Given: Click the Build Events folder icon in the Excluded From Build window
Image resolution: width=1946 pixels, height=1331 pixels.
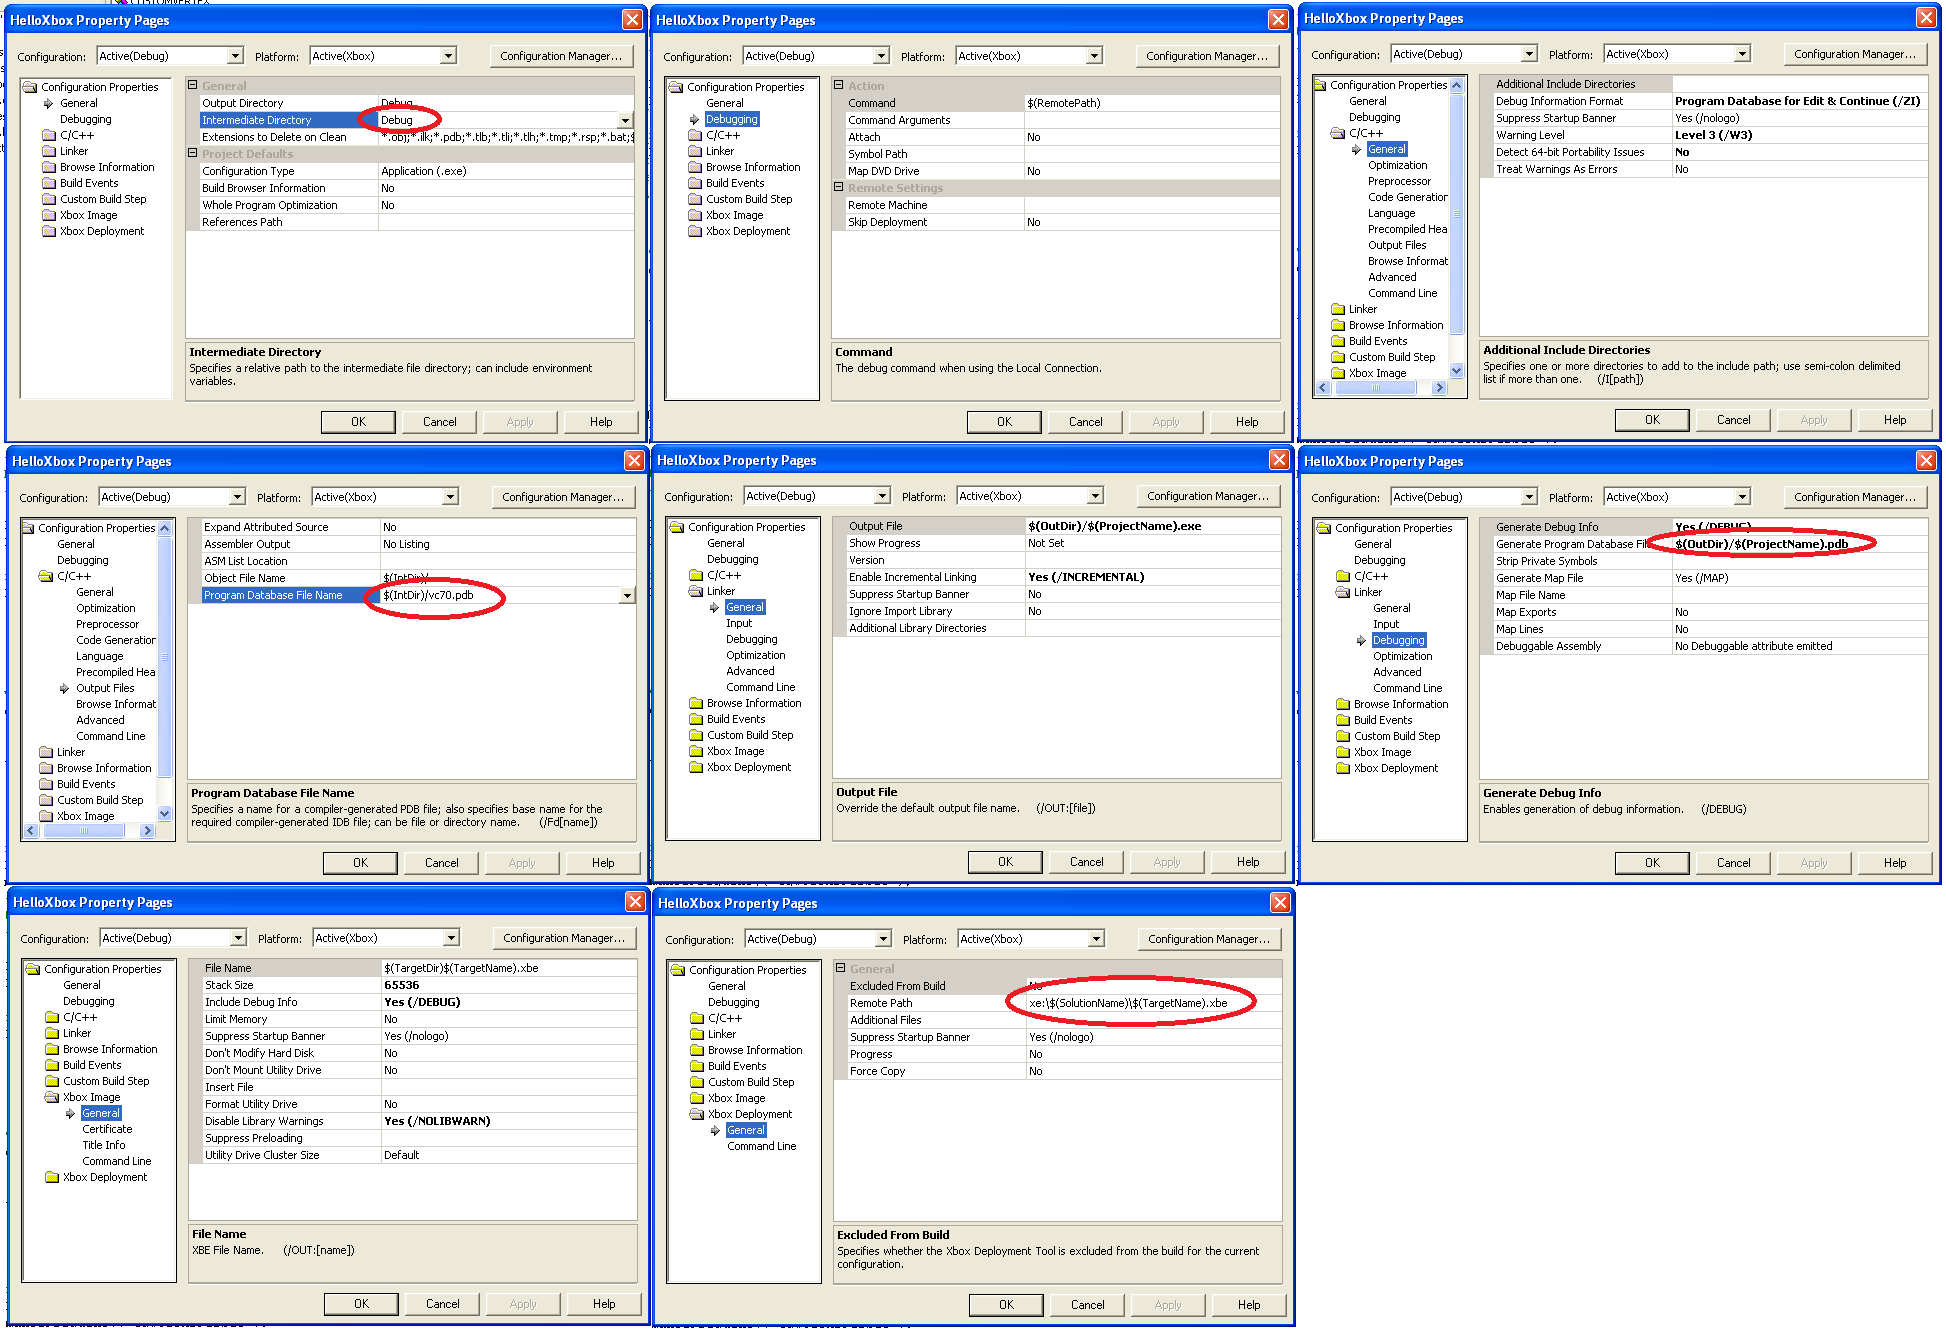Looking at the screenshot, I should tap(697, 1066).
